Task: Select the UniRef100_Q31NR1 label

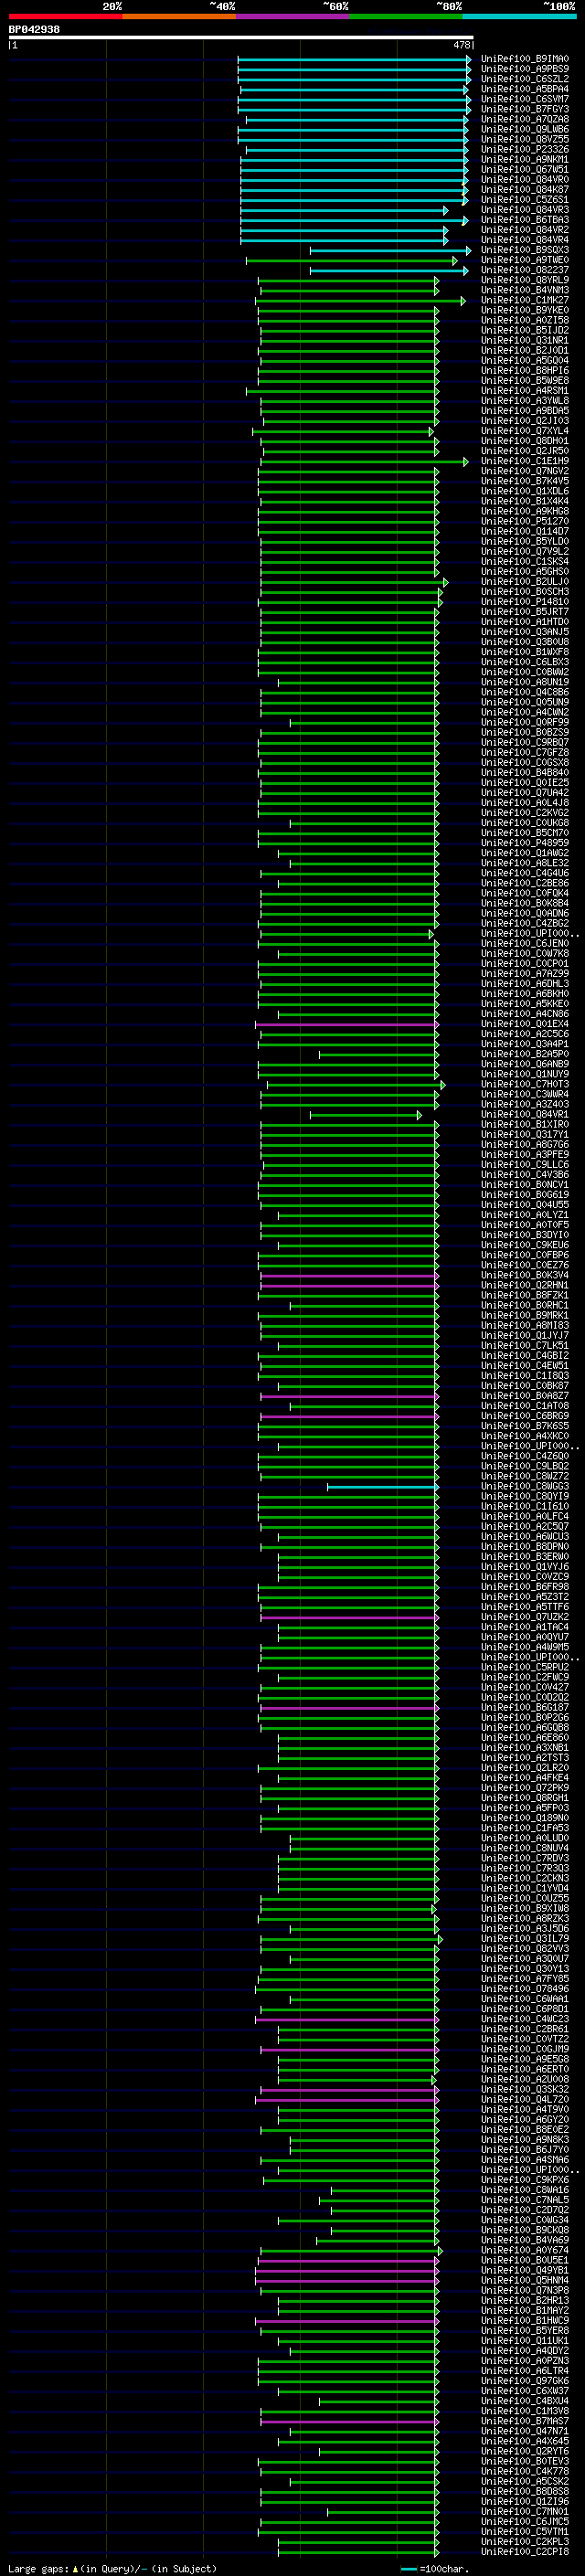Action: click(x=524, y=341)
